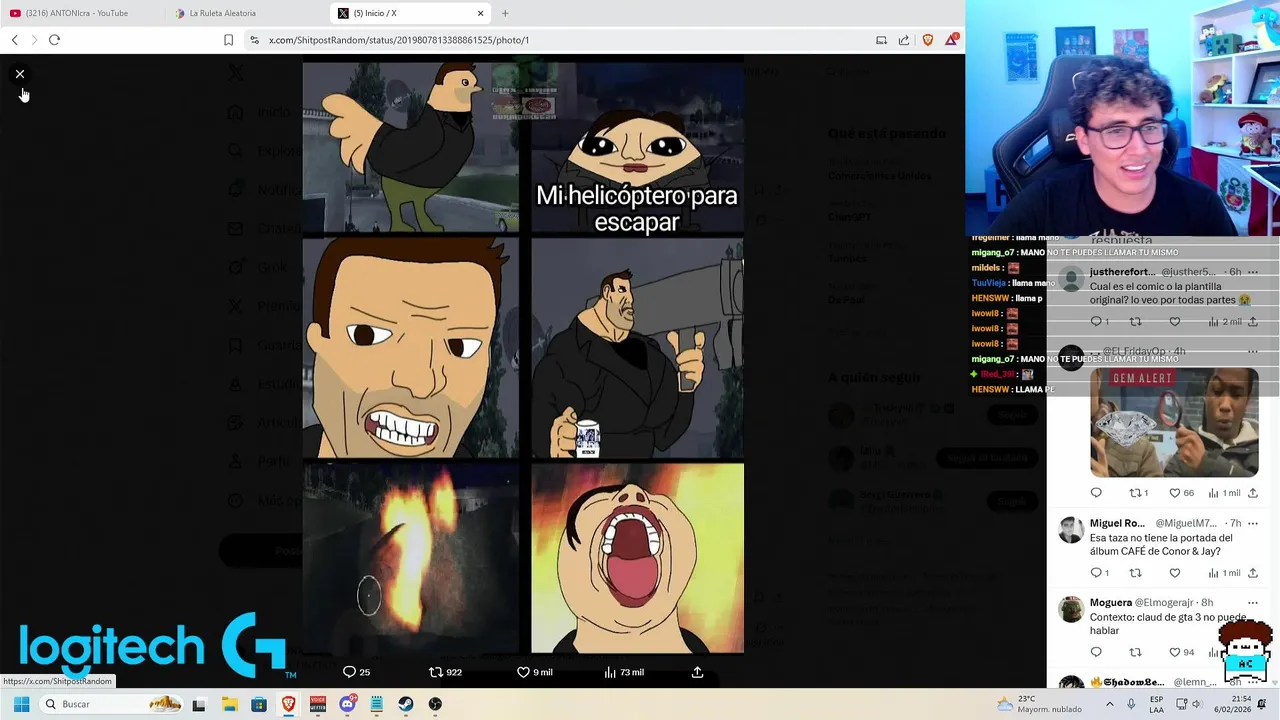Reply to the photo post (25)
Image resolution: width=1280 pixels, height=720 pixels.
(356, 672)
